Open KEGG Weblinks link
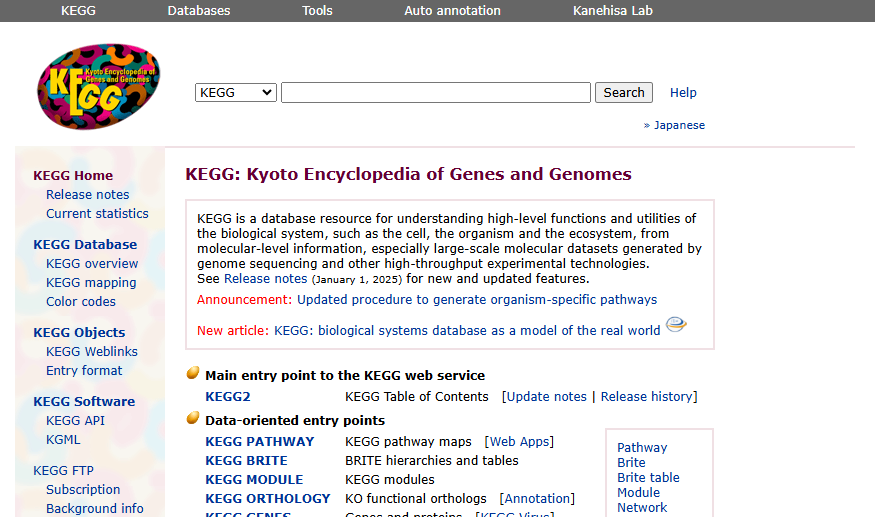Image resolution: width=876 pixels, height=517 pixels. coord(92,352)
